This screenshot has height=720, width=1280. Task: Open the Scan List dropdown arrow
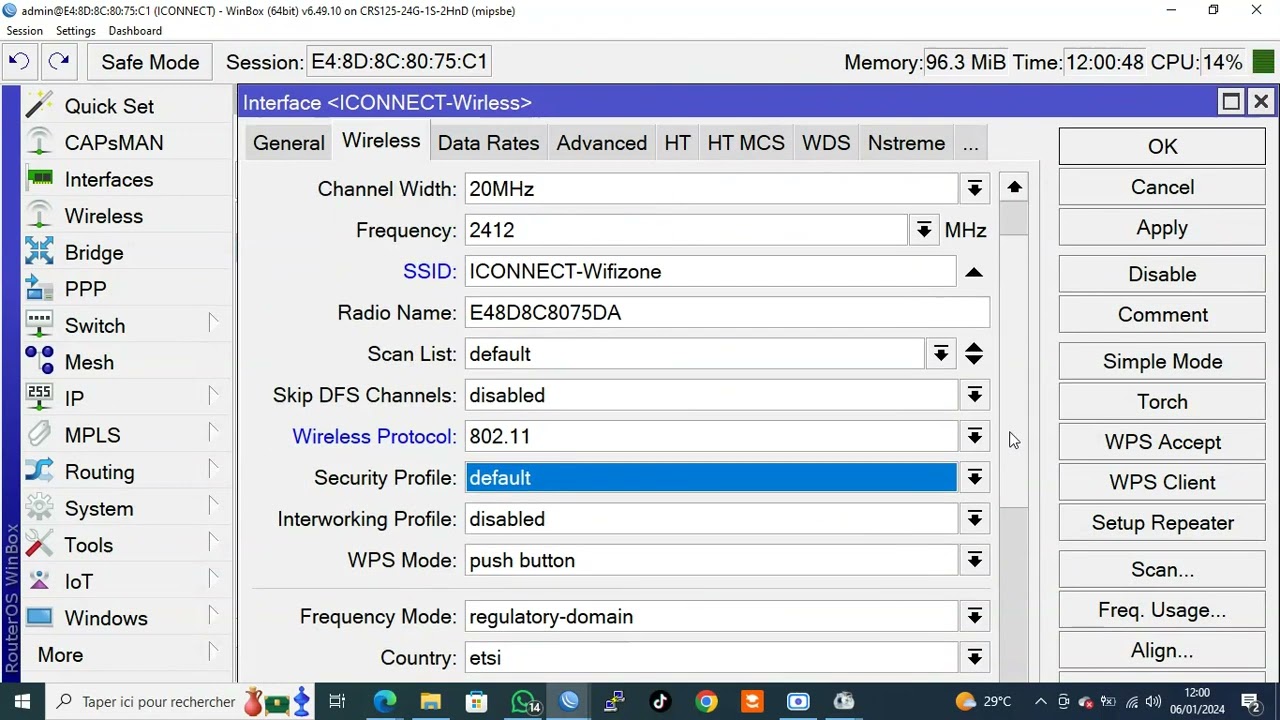pyautogui.click(x=940, y=354)
